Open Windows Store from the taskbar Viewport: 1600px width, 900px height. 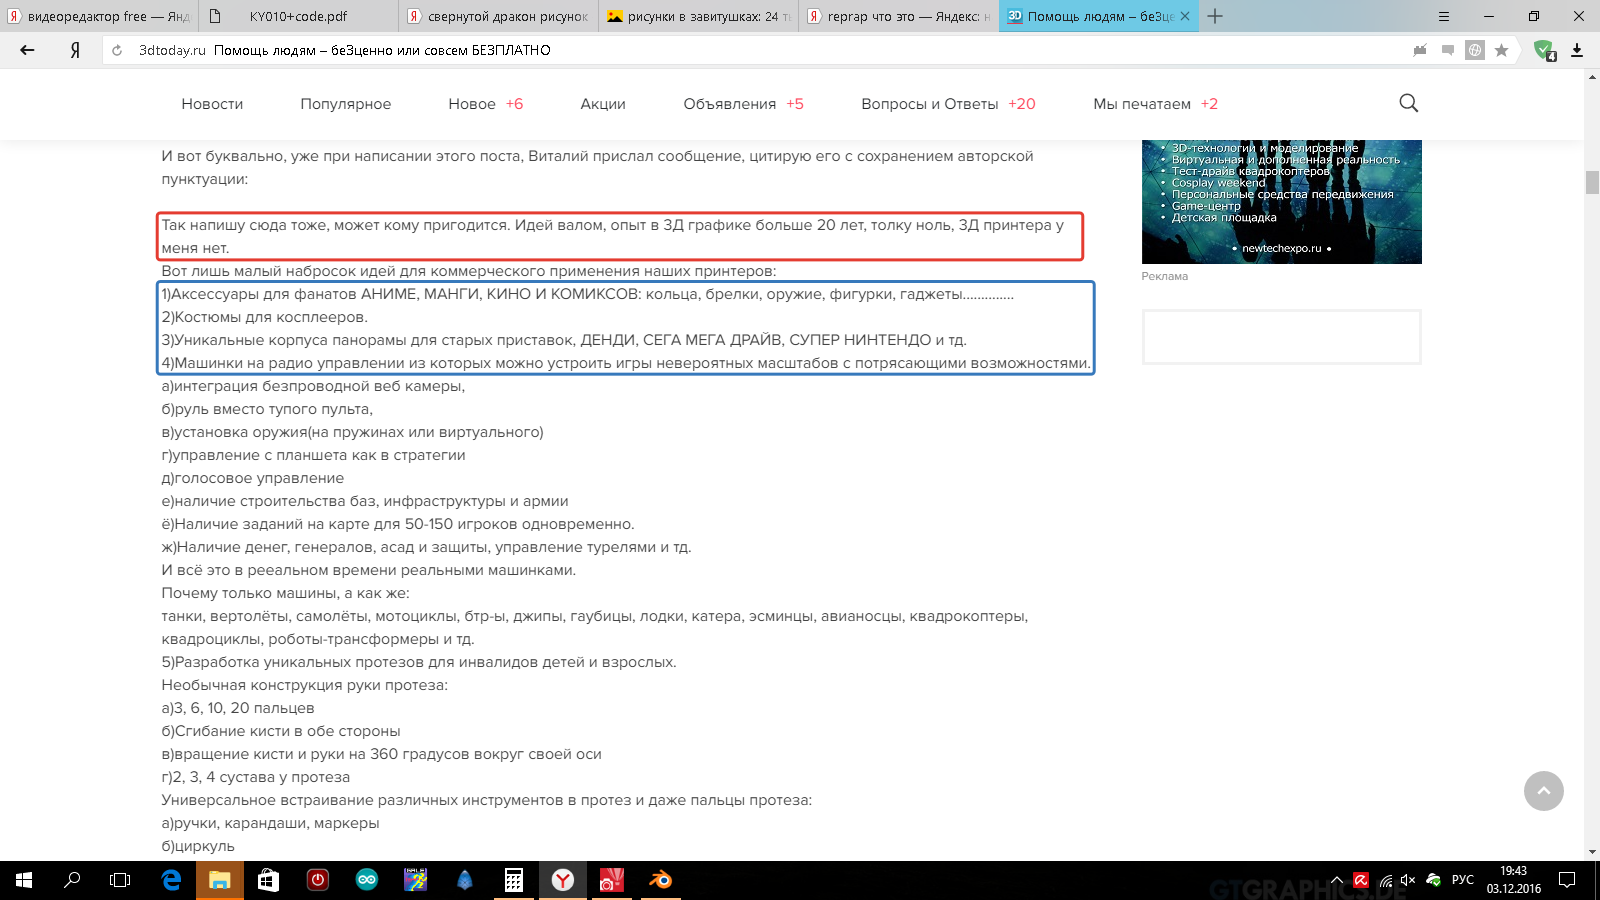[x=268, y=880]
